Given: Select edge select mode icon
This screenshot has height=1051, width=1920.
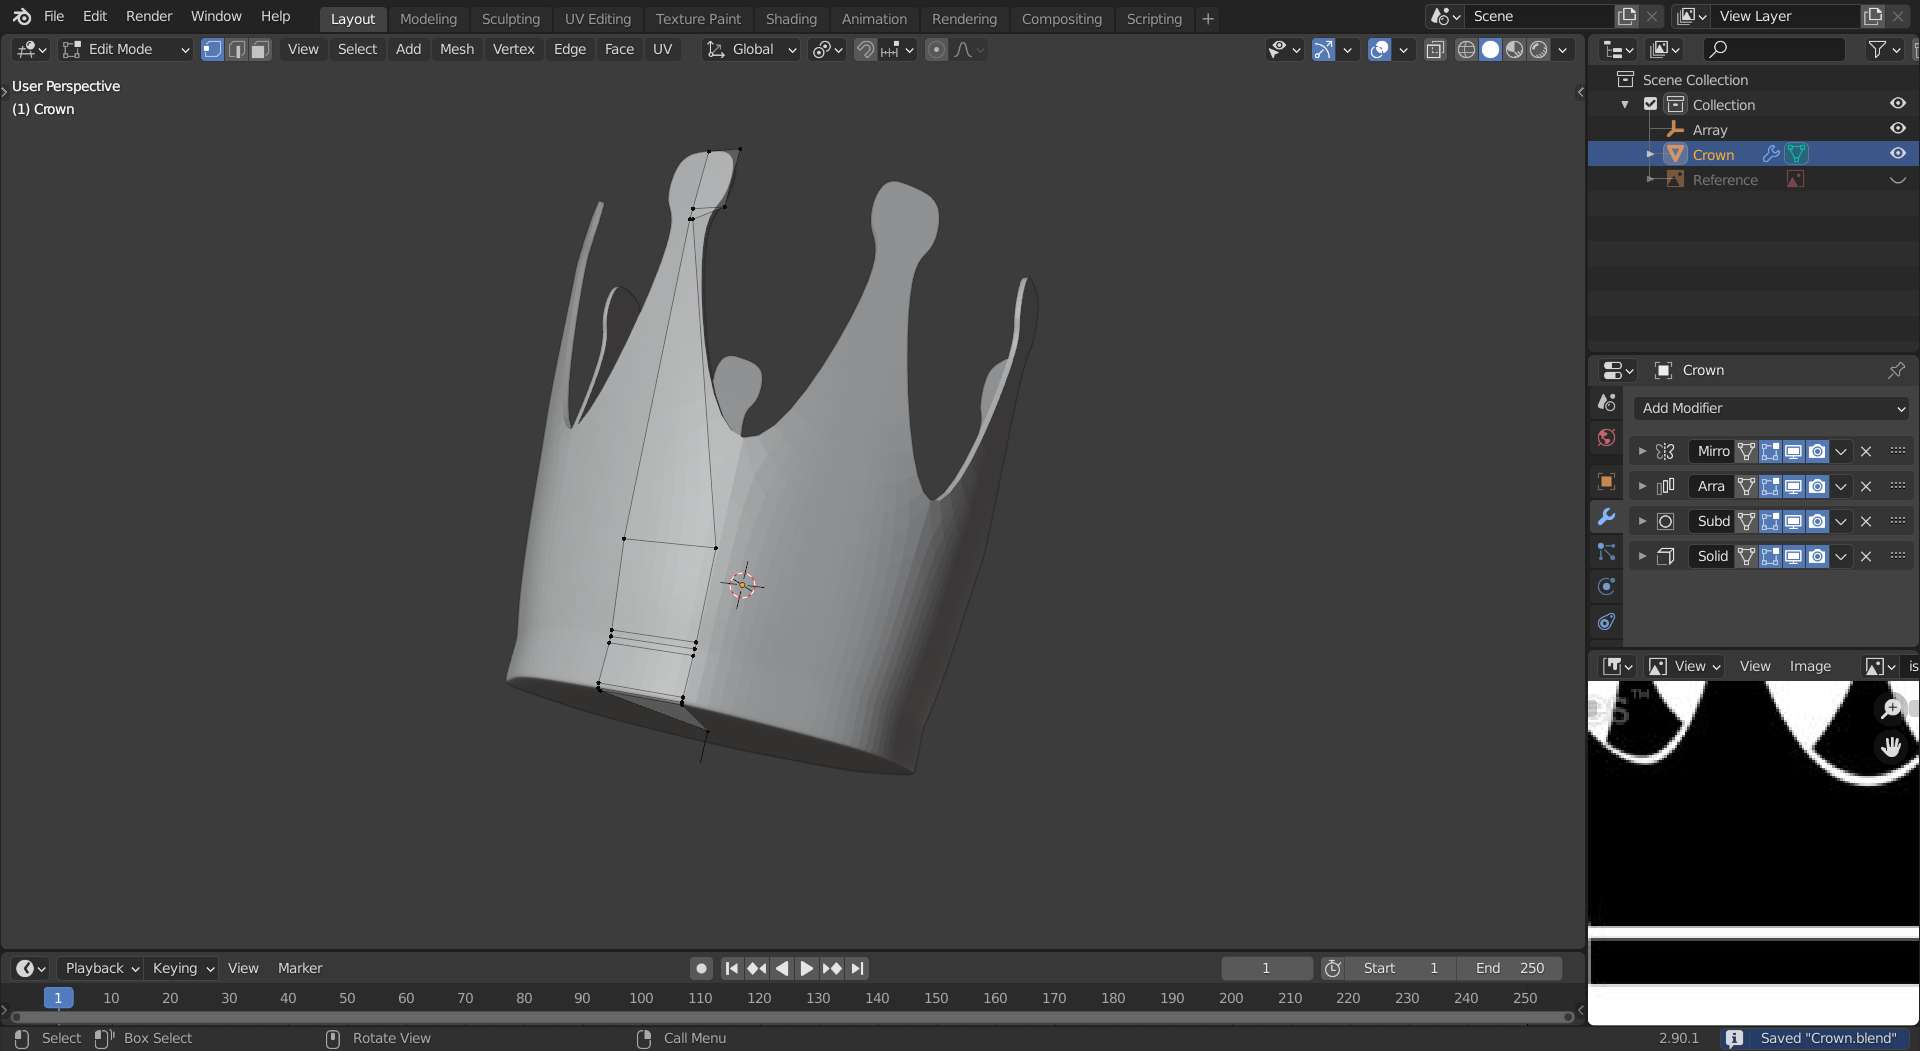Looking at the screenshot, I should click(236, 50).
